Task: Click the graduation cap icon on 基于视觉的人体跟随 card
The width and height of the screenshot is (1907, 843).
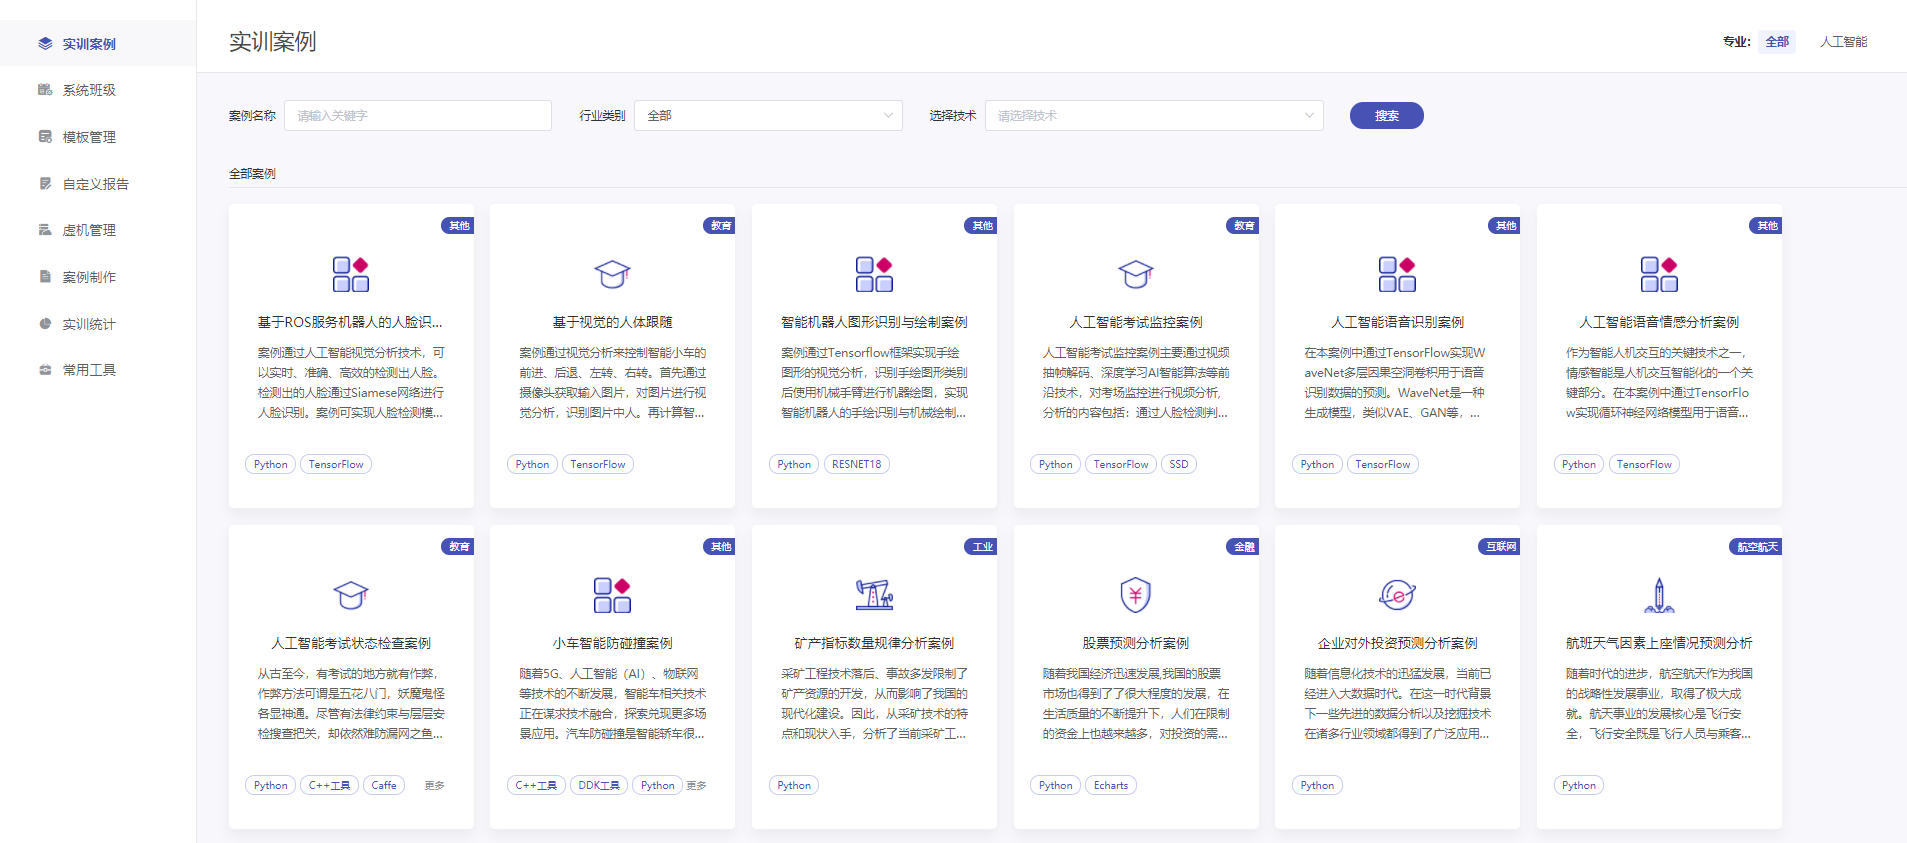Action: point(612,273)
